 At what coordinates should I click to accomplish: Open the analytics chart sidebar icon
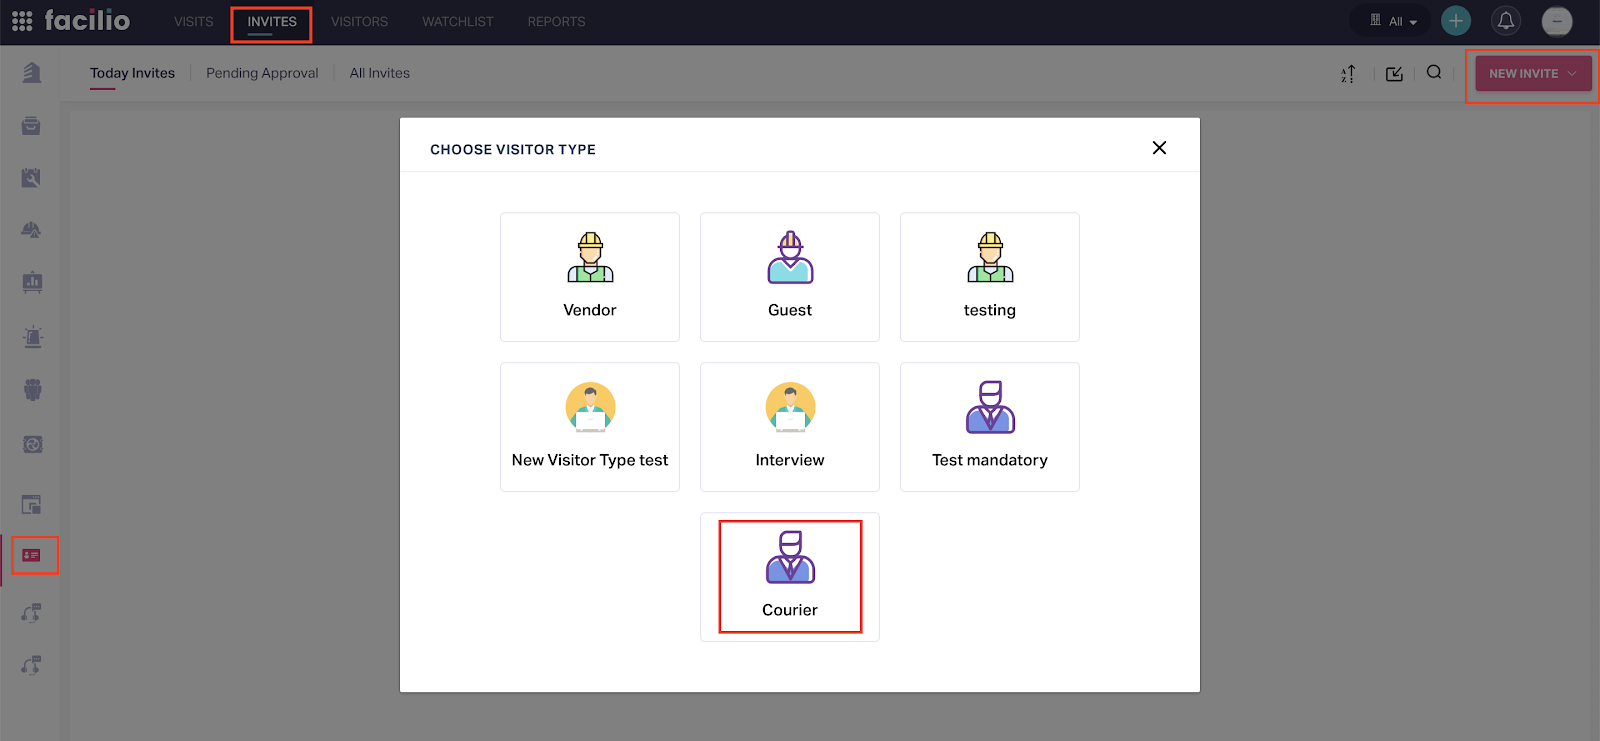(32, 282)
